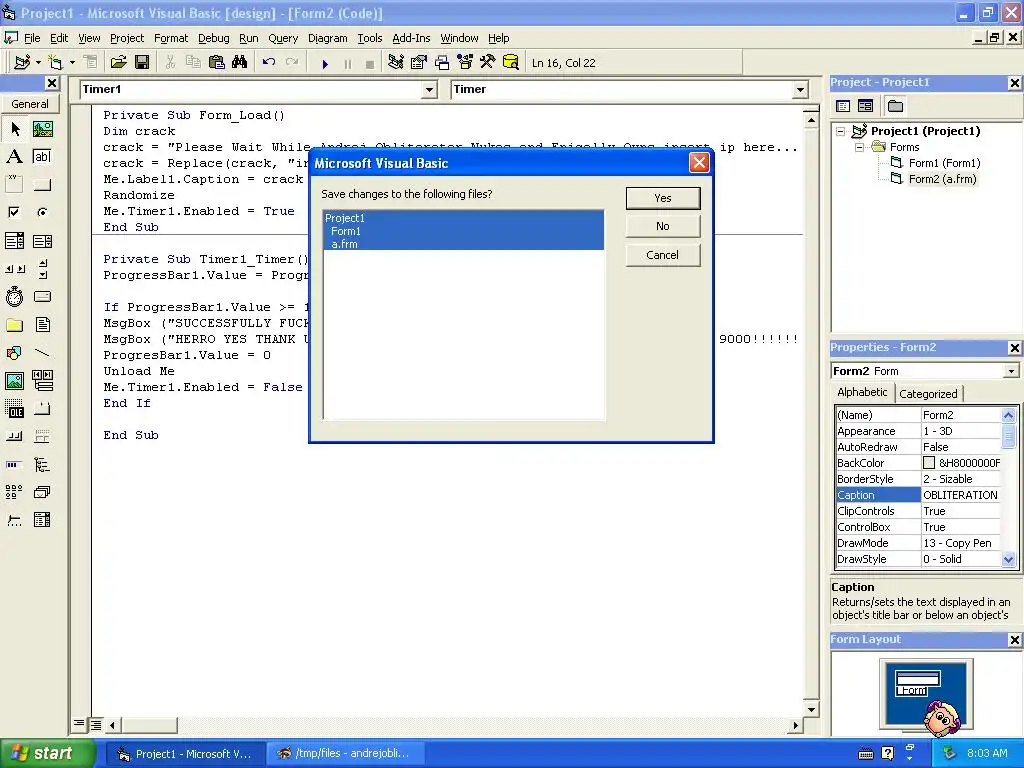Select the VScrollBar control tool
This screenshot has width=1024, height=768.
(x=42, y=268)
